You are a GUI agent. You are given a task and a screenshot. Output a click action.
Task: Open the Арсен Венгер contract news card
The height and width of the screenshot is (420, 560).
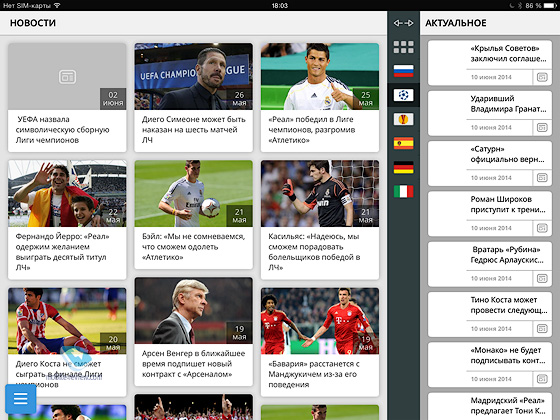click(194, 331)
